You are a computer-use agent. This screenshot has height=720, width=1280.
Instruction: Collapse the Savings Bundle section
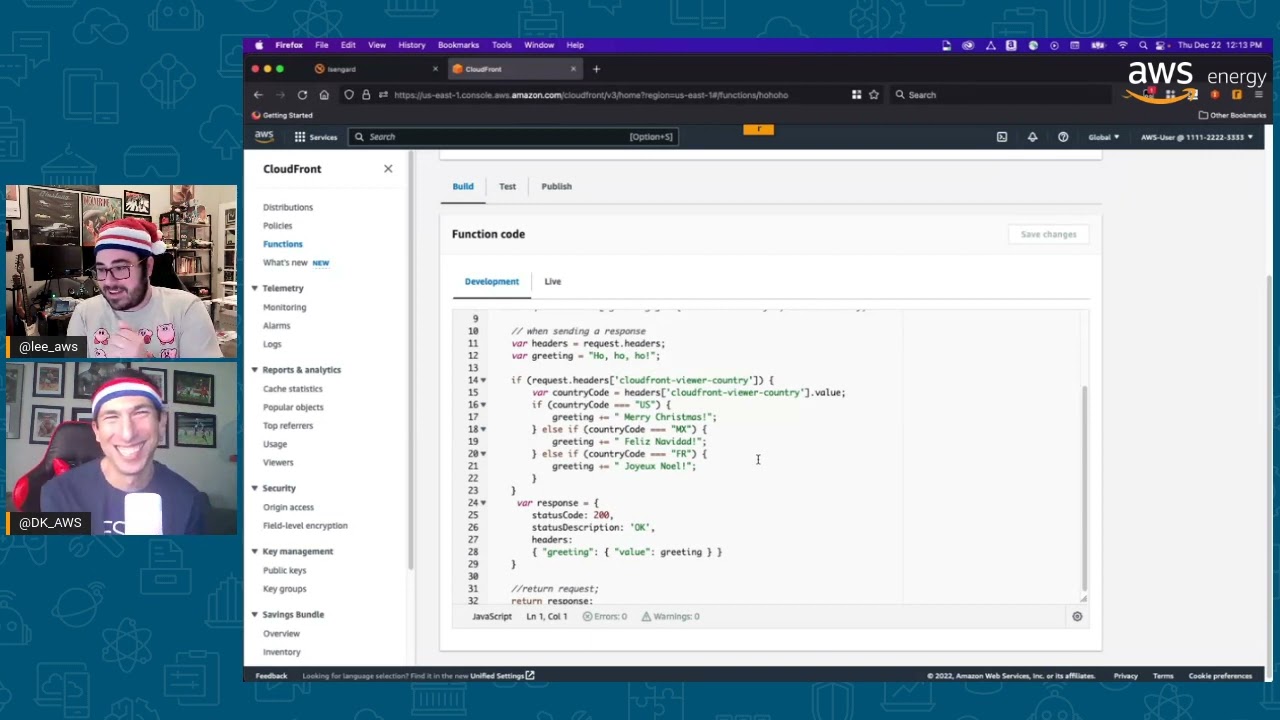tap(254, 614)
